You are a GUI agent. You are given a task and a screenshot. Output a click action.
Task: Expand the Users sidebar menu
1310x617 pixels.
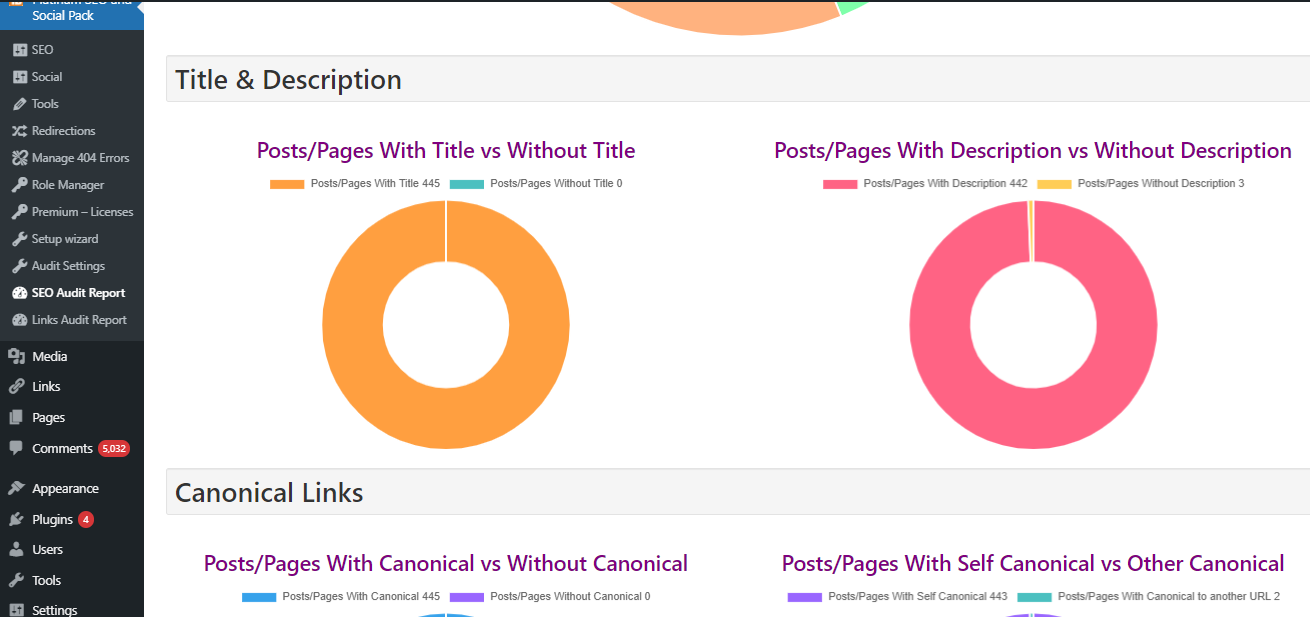click(48, 549)
